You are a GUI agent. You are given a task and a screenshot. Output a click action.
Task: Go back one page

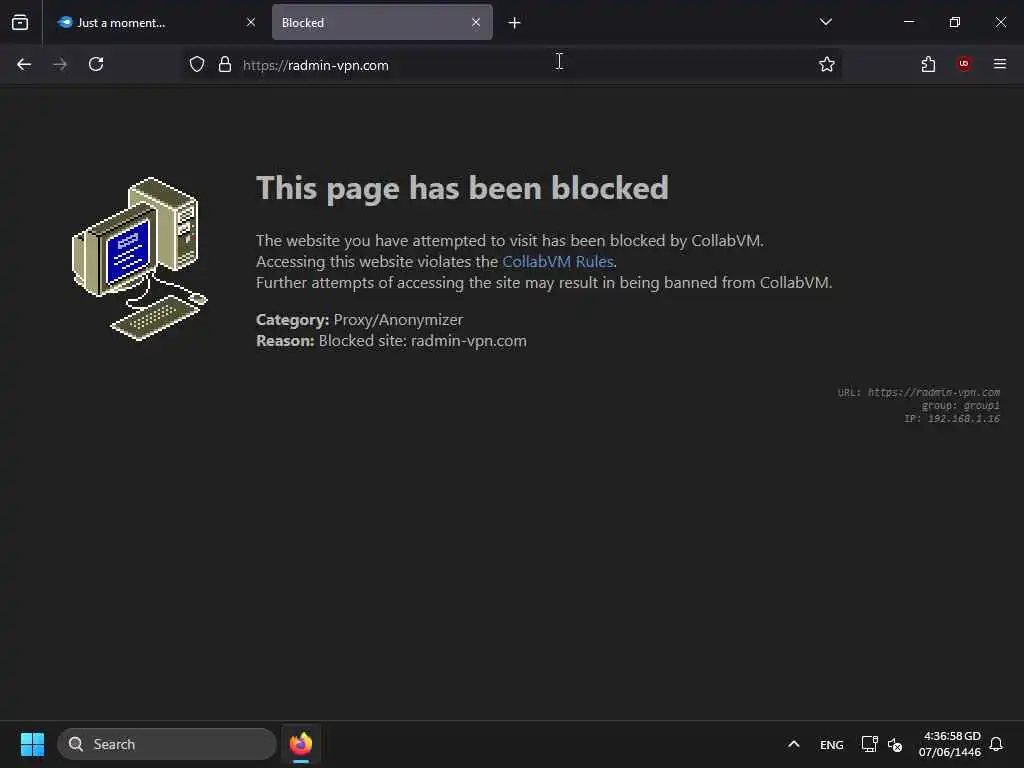tap(24, 64)
